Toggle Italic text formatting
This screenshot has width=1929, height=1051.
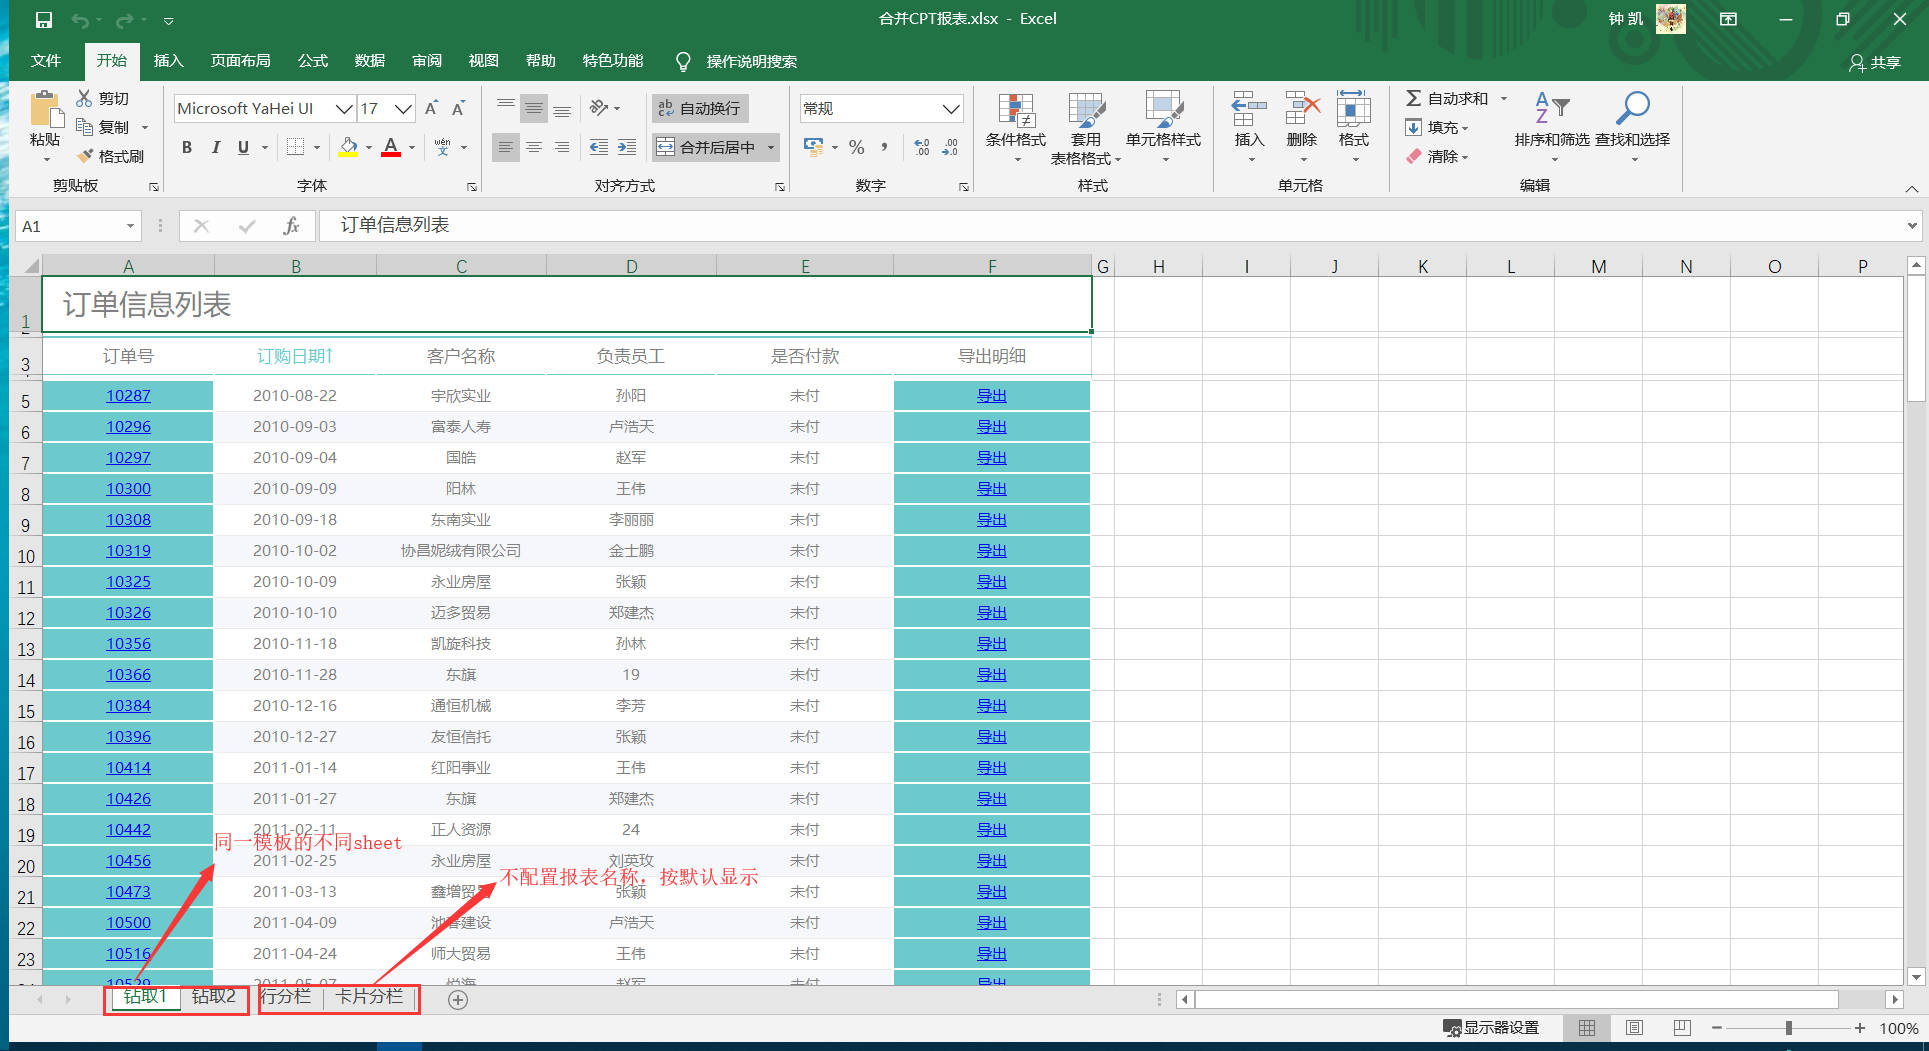pos(215,148)
